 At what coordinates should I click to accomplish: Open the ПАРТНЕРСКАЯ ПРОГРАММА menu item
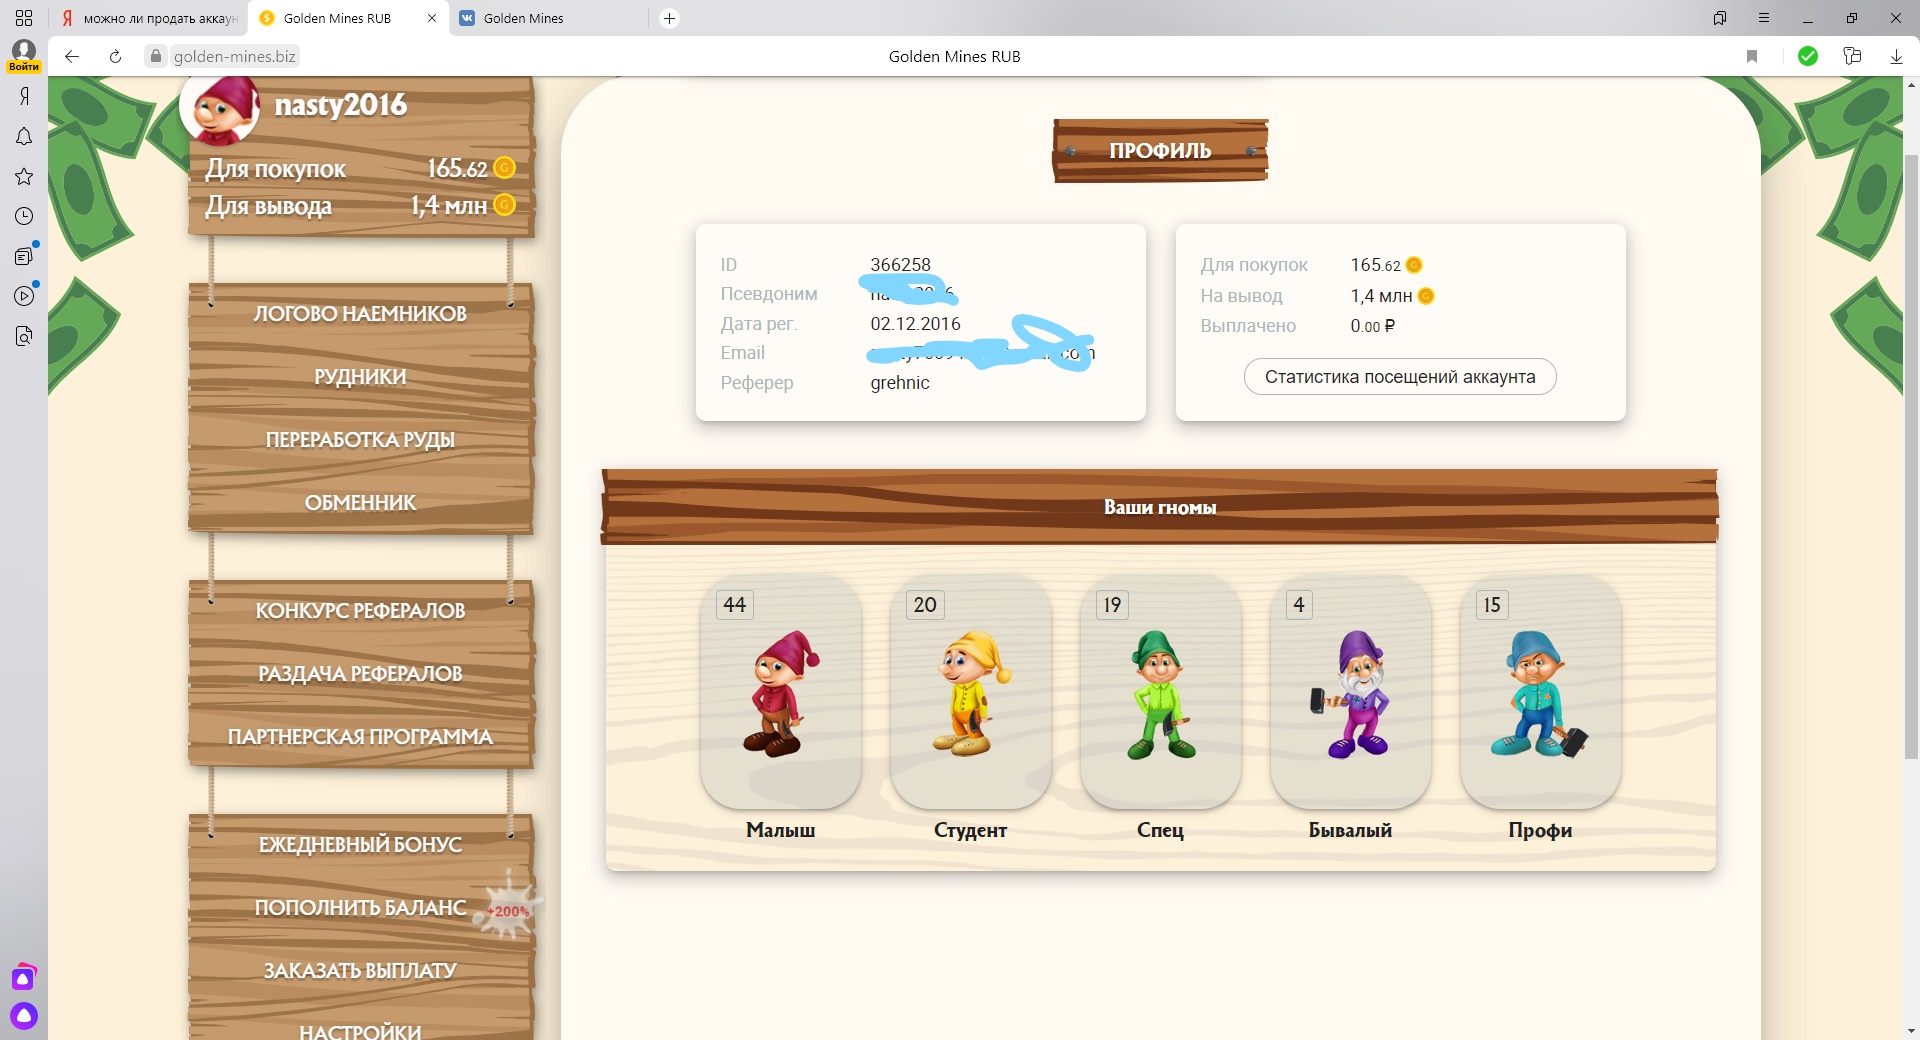coord(360,737)
